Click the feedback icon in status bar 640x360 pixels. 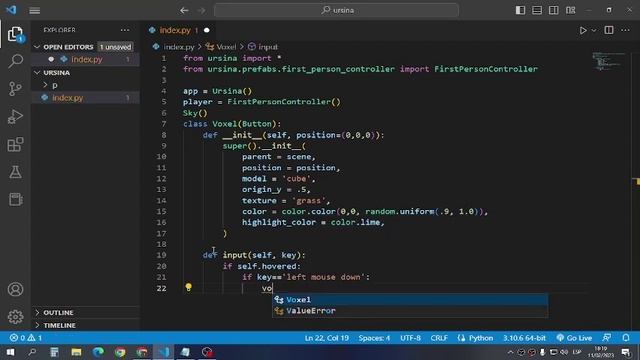click(607, 338)
